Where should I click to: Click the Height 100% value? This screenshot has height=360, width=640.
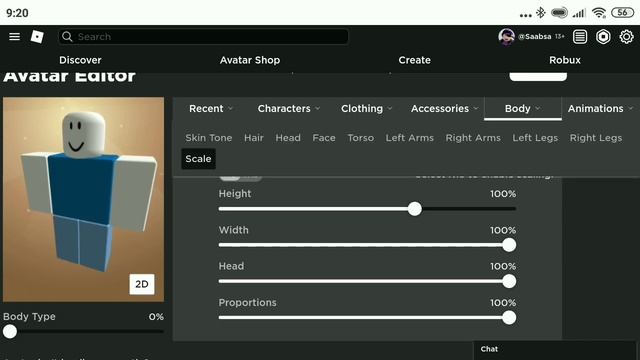click(503, 194)
